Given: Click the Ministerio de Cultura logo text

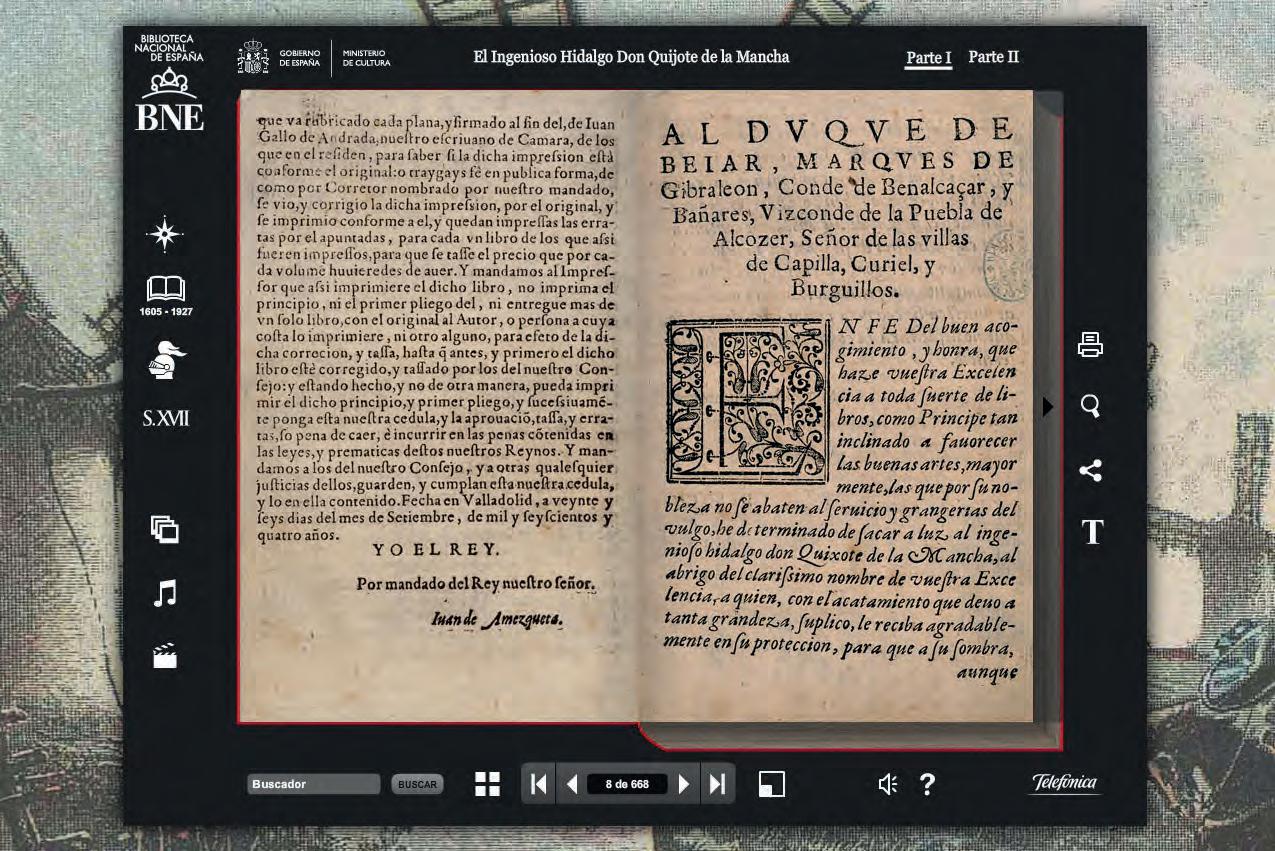Looking at the screenshot, I should [x=366, y=58].
